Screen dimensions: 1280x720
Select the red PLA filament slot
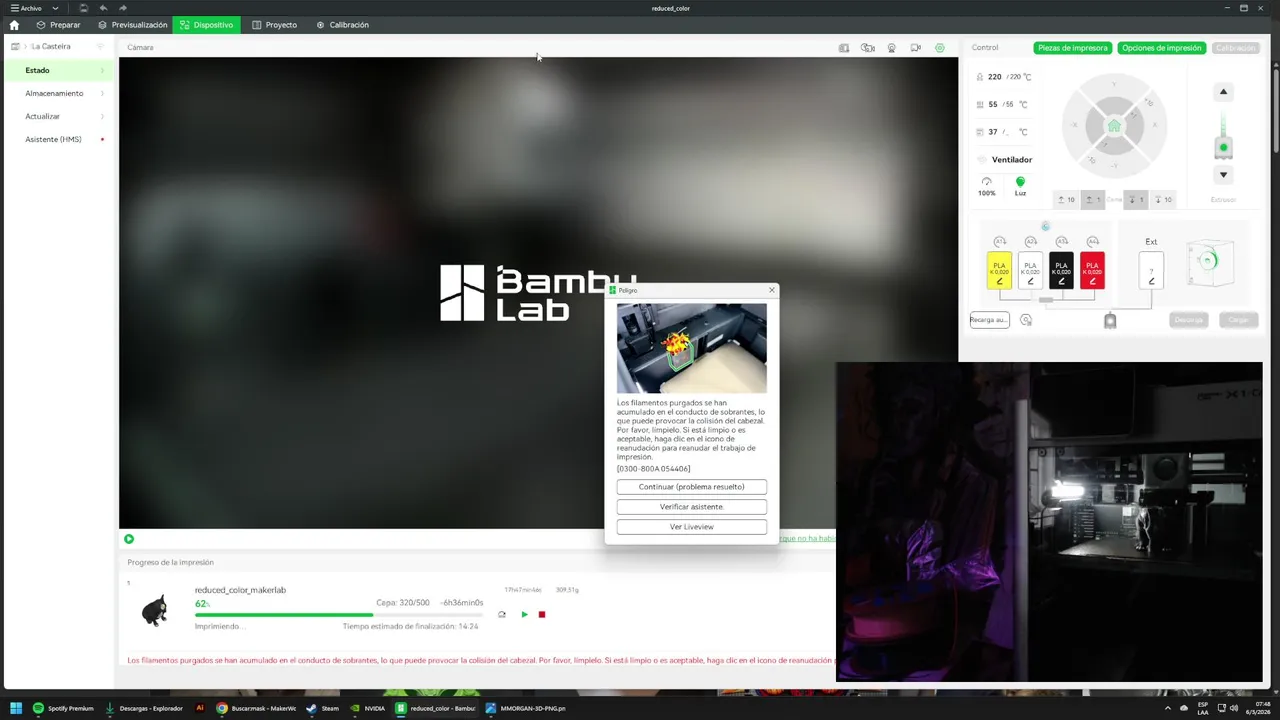coord(1092,271)
